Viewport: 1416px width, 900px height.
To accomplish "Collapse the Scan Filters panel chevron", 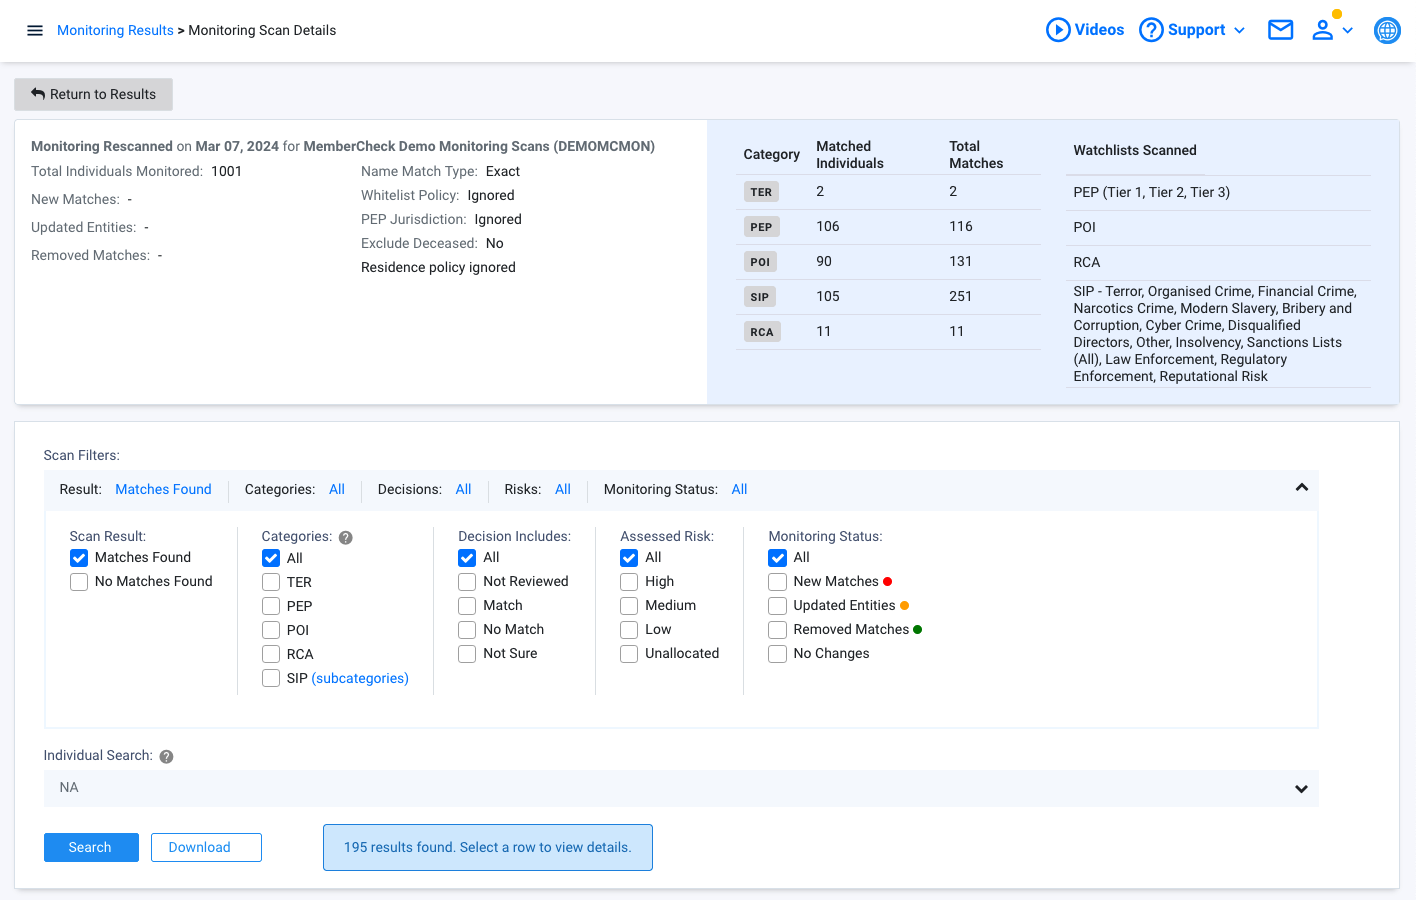I will (x=1301, y=488).
